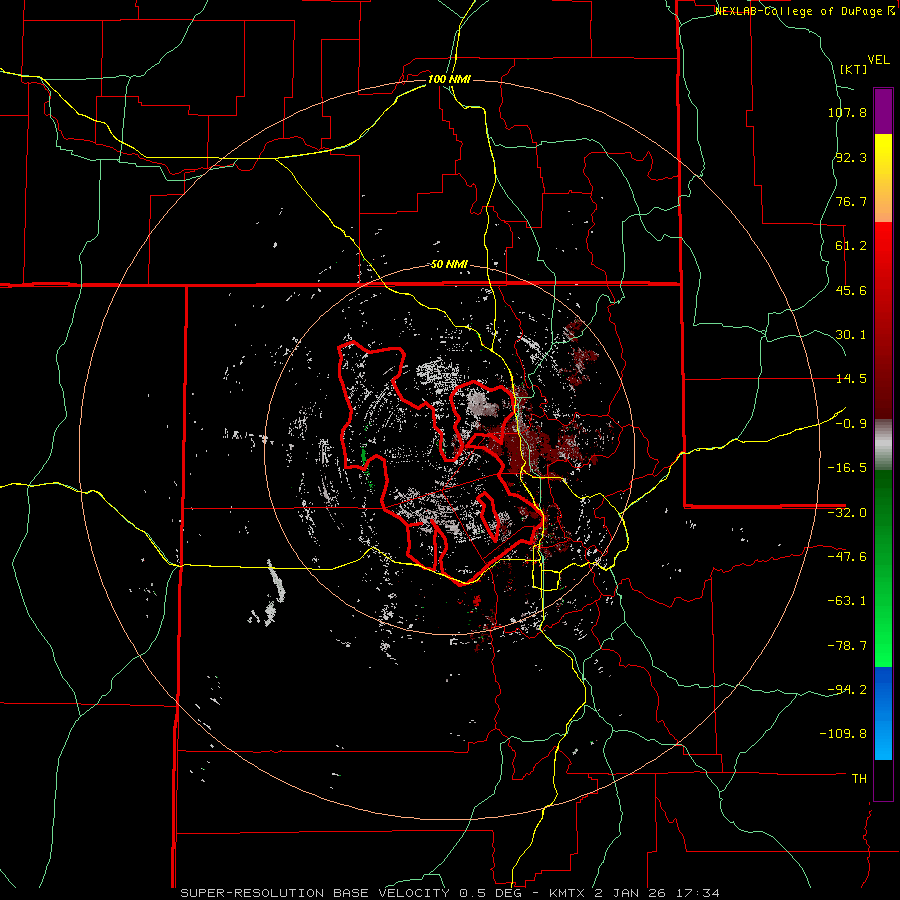The height and width of the screenshot is (900, 900).
Task: Click the 76.7 velocity scale value
Action: pyautogui.click(x=851, y=201)
